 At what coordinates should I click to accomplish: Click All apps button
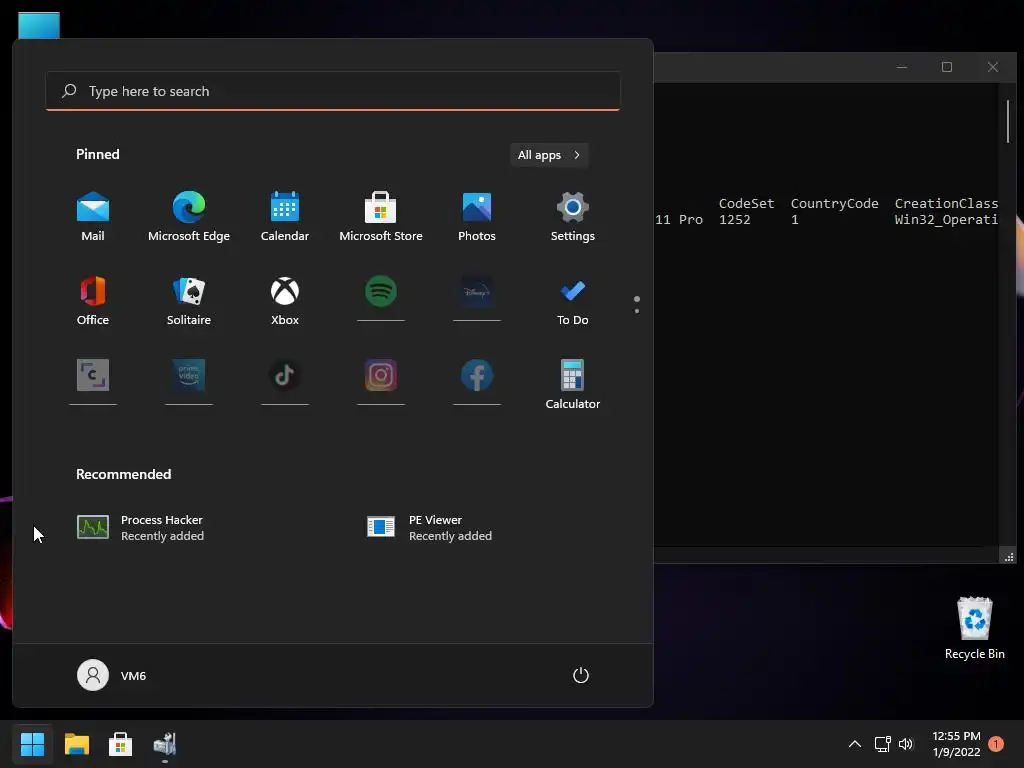point(549,155)
